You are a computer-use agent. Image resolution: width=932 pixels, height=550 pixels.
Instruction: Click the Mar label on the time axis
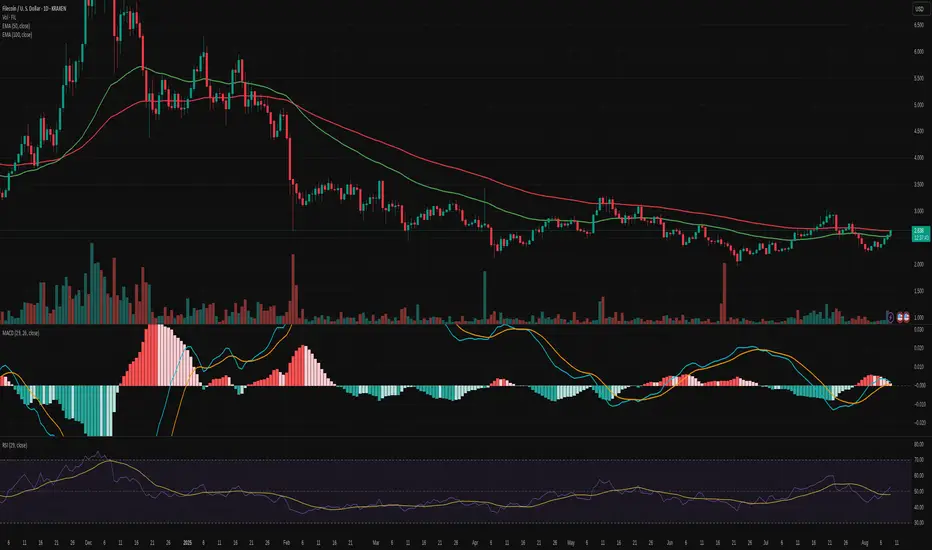click(x=376, y=543)
